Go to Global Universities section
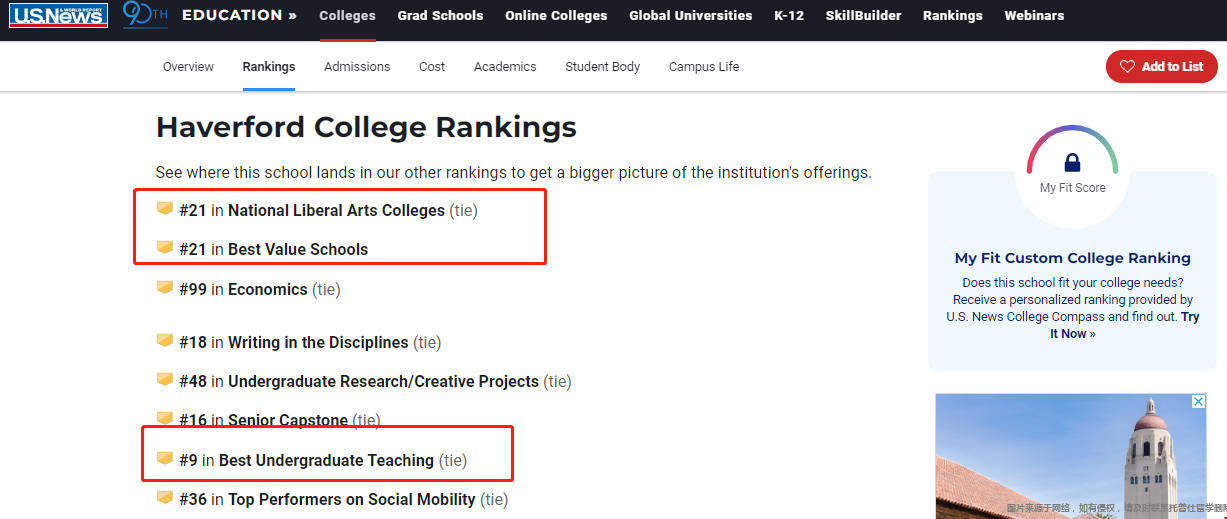The height and width of the screenshot is (519, 1227). point(690,16)
